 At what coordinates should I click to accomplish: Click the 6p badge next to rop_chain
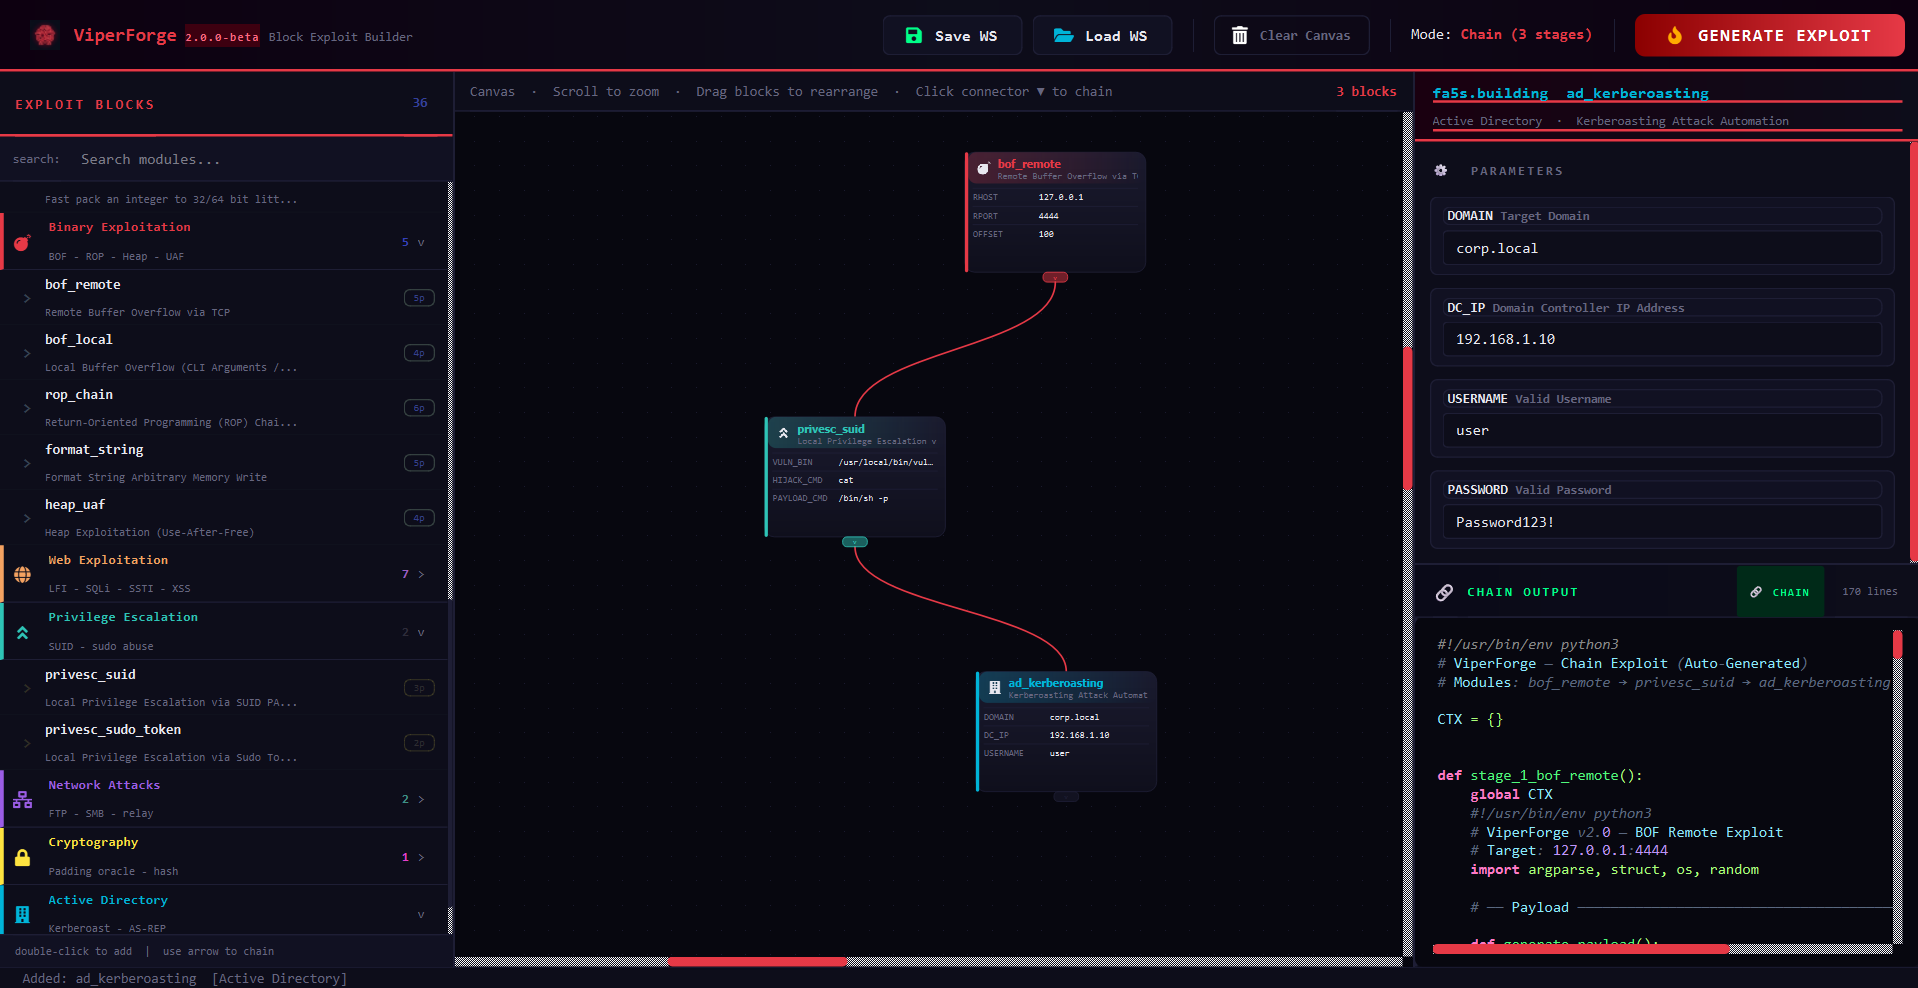pyautogui.click(x=419, y=408)
